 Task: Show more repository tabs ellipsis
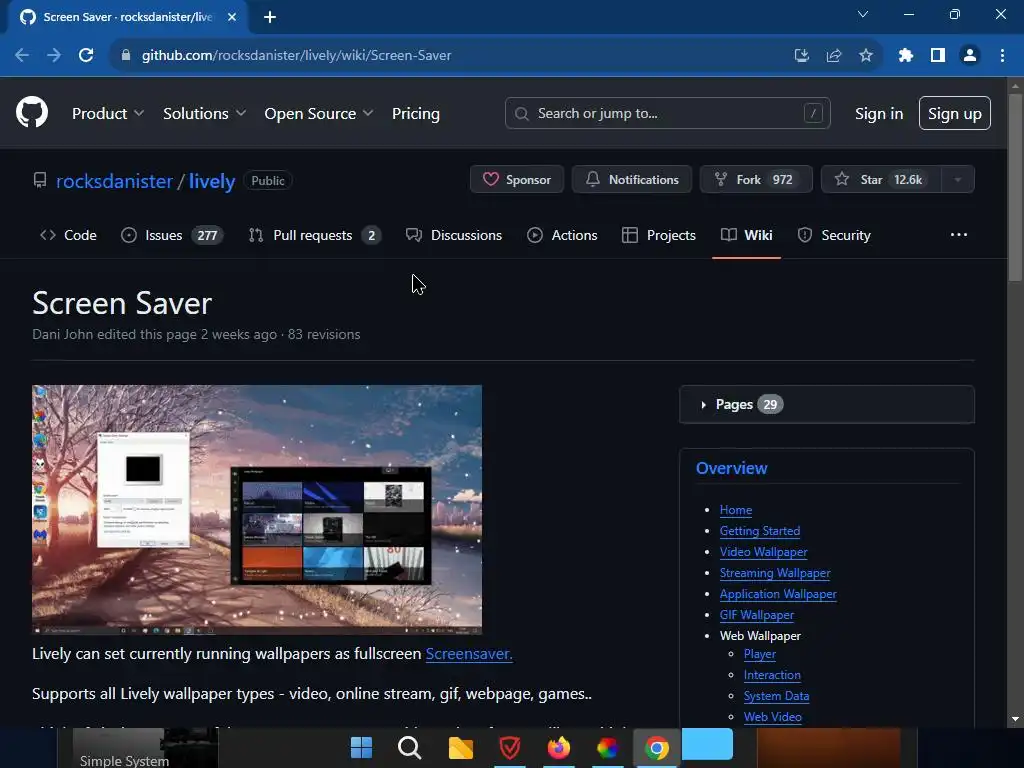(x=959, y=235)
